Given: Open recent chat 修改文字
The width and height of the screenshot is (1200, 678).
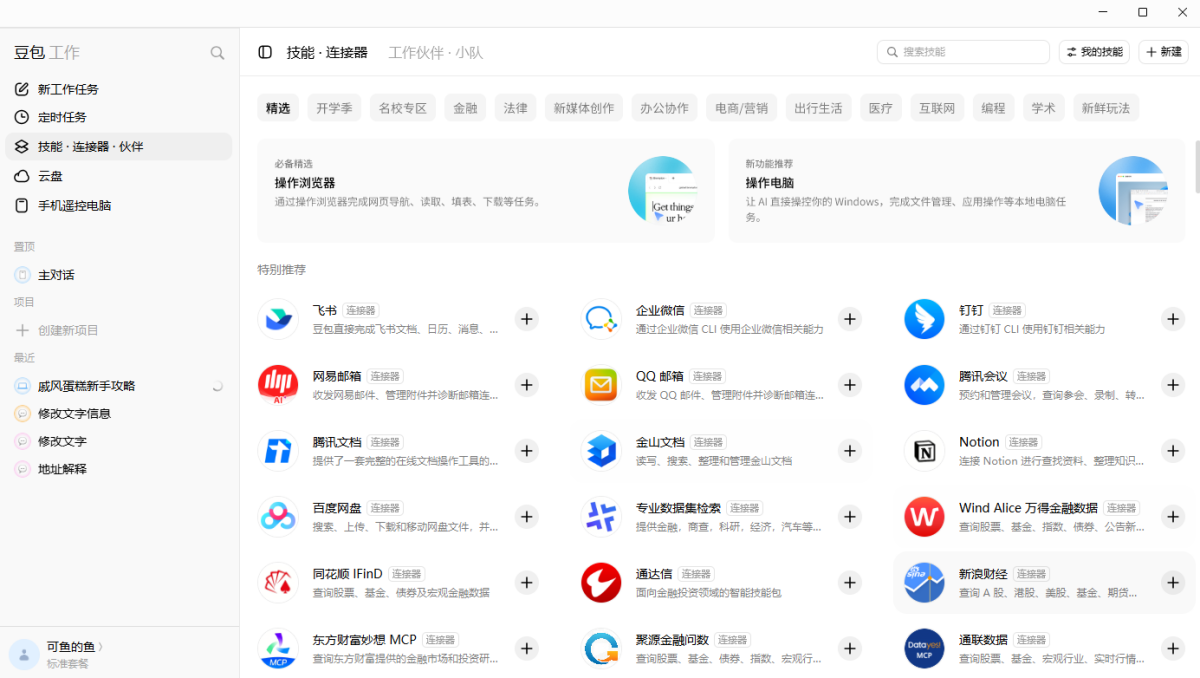Looking at the screenshot, I should [119, 441].
